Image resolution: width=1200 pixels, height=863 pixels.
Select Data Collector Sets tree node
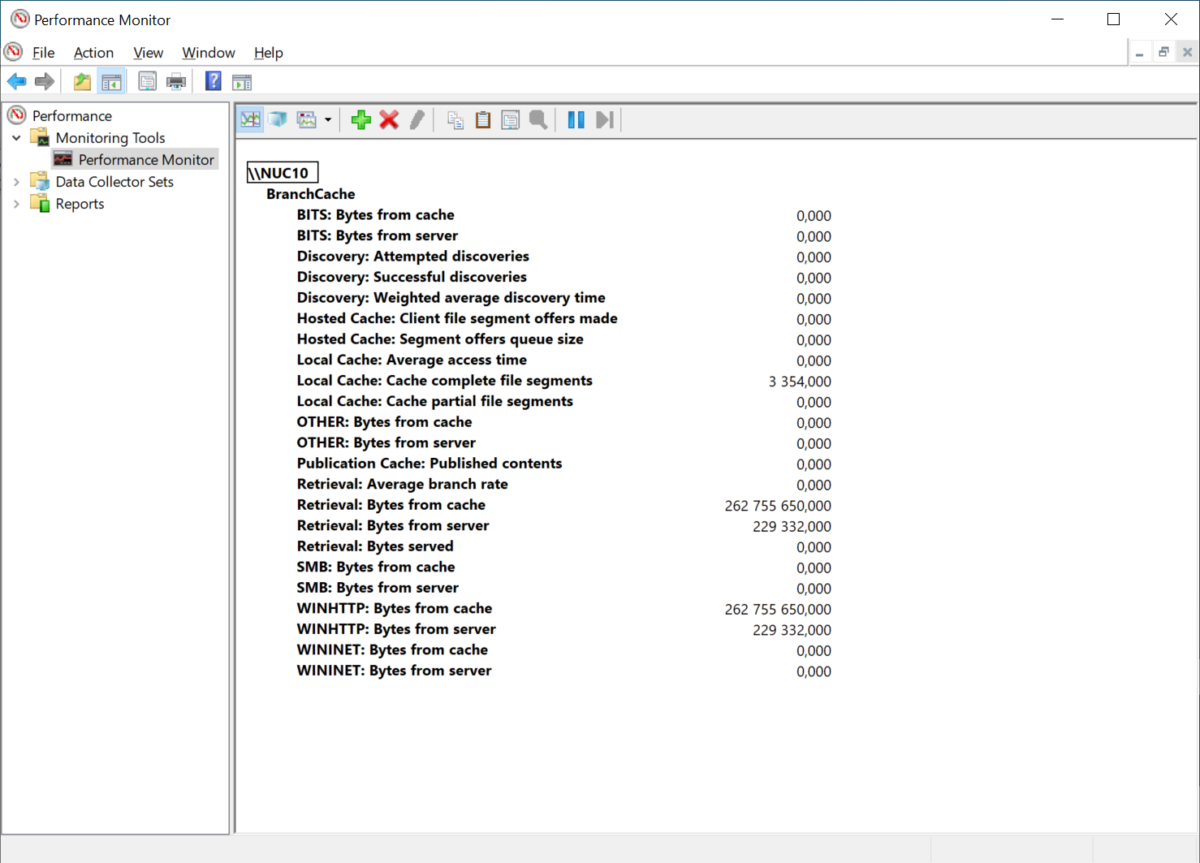click(x=114, y=182)
